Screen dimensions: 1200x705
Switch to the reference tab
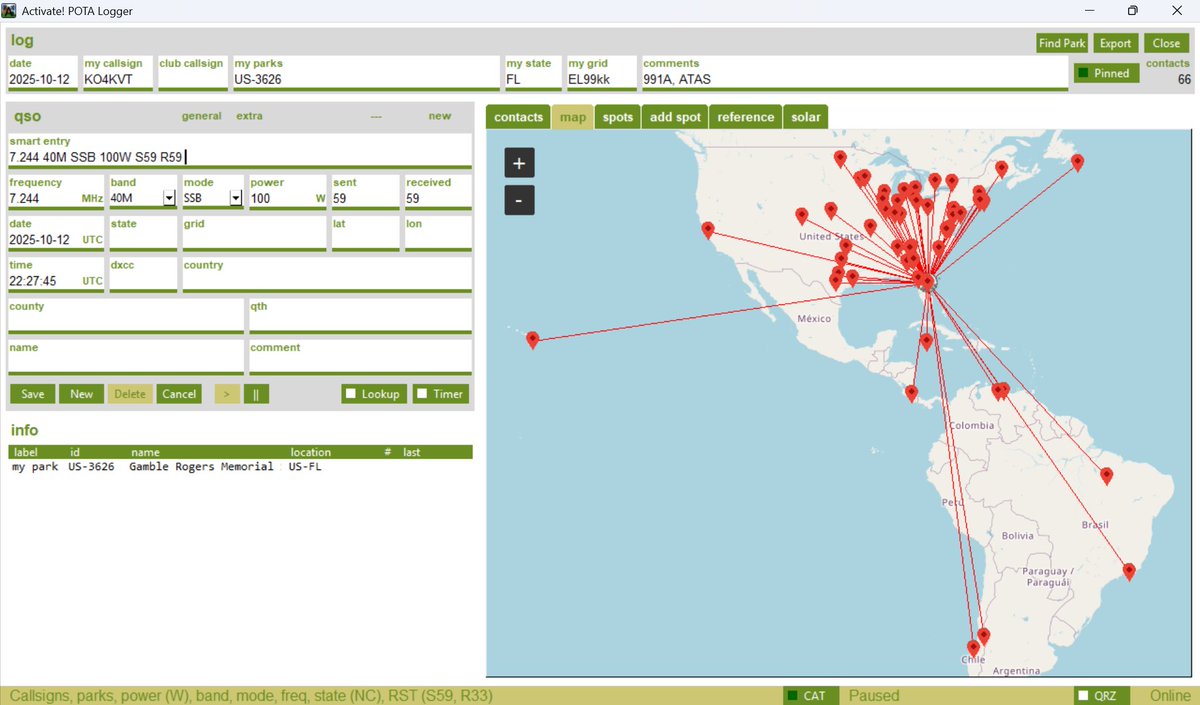(746, 117)
